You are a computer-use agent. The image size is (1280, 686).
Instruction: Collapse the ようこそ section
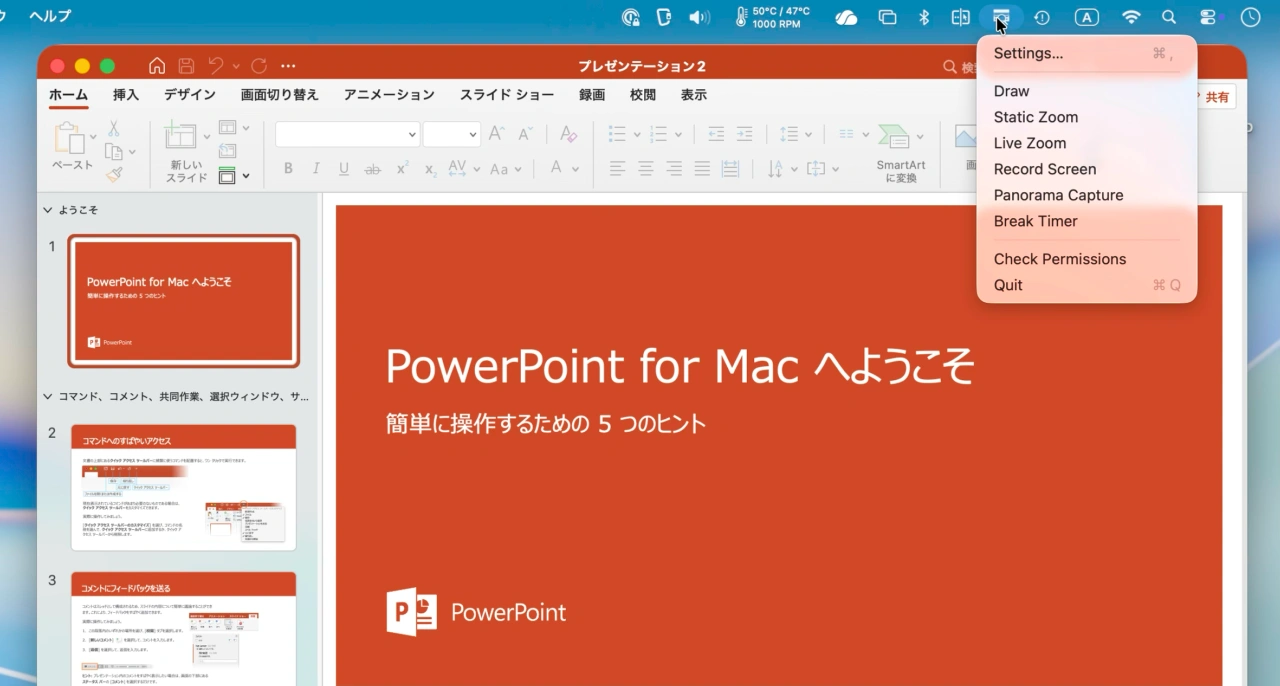coord(47,210)
